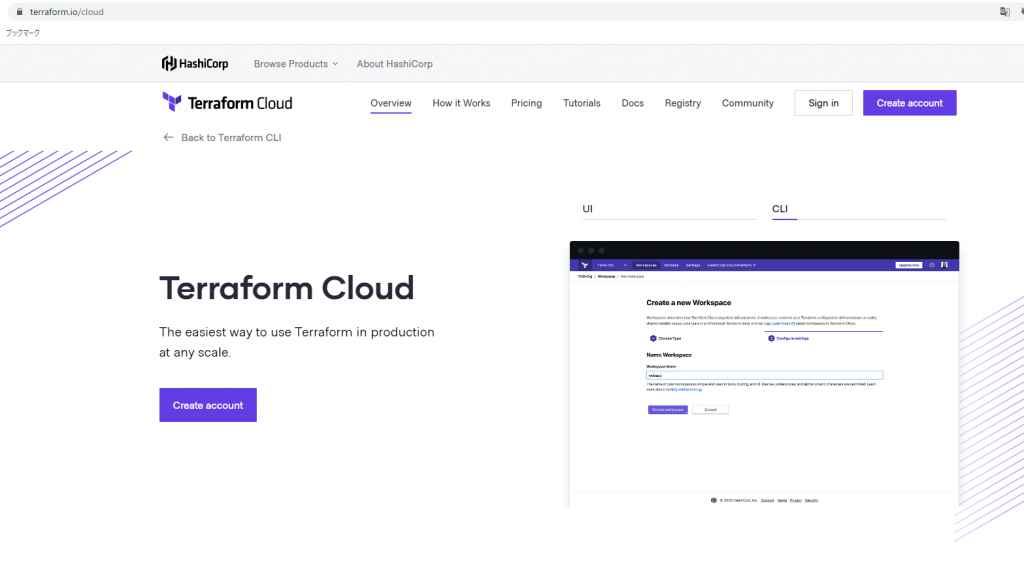This screenshot has width=1024, height=563.
Task: Click the Terraform Cloud logo
Action: (227, 103)
